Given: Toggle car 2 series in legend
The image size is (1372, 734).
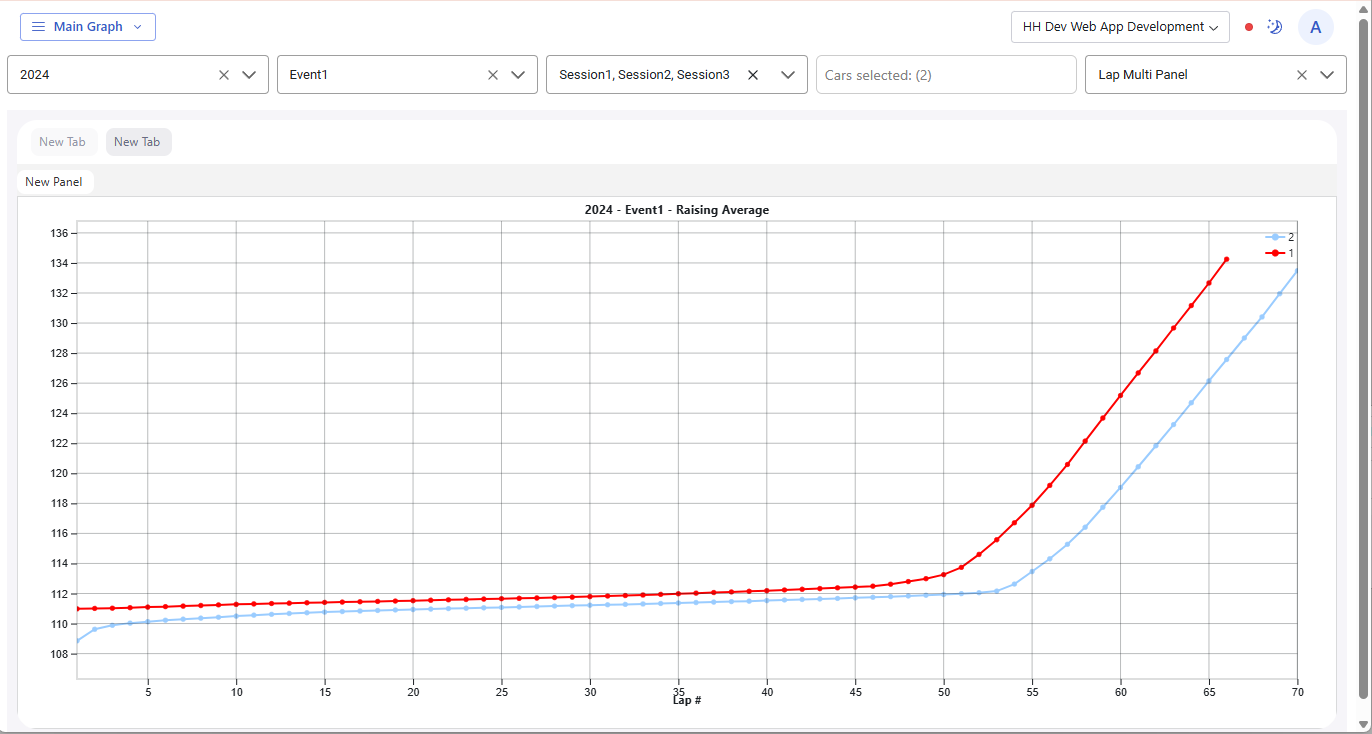Looking at the screenshot, I should pyautogui.click(x=1280, y=237).
